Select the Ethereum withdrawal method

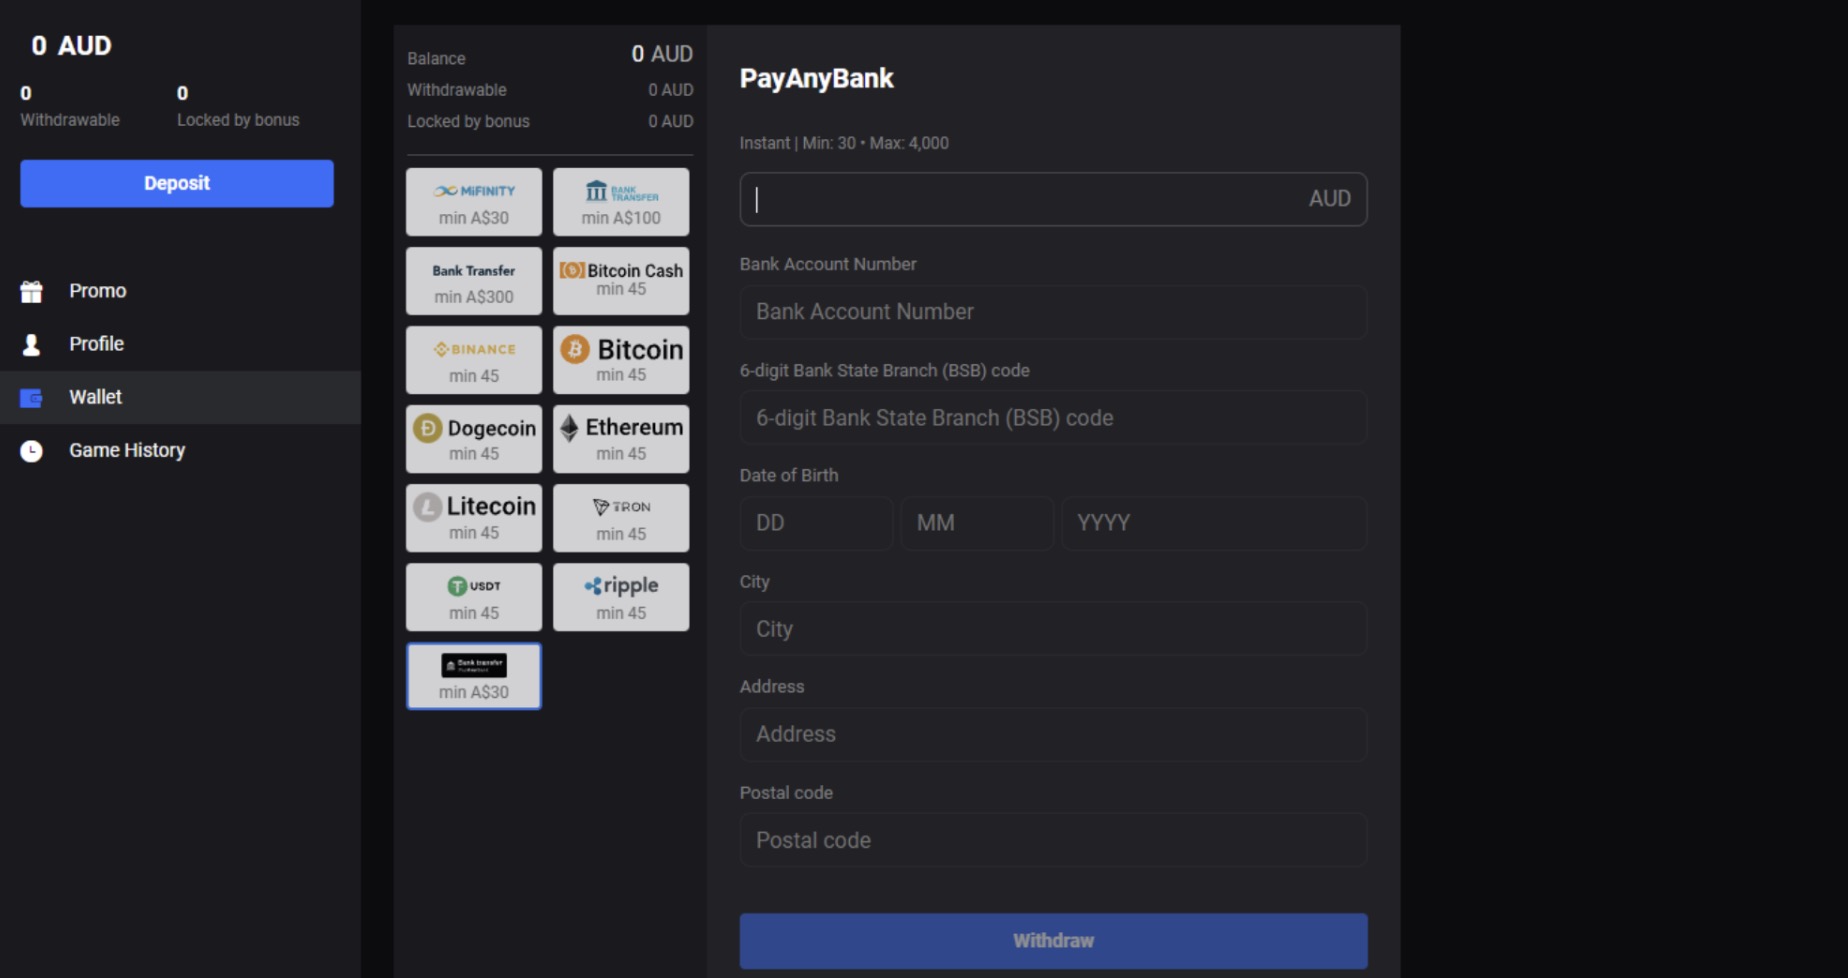click(x=620, y=438)
